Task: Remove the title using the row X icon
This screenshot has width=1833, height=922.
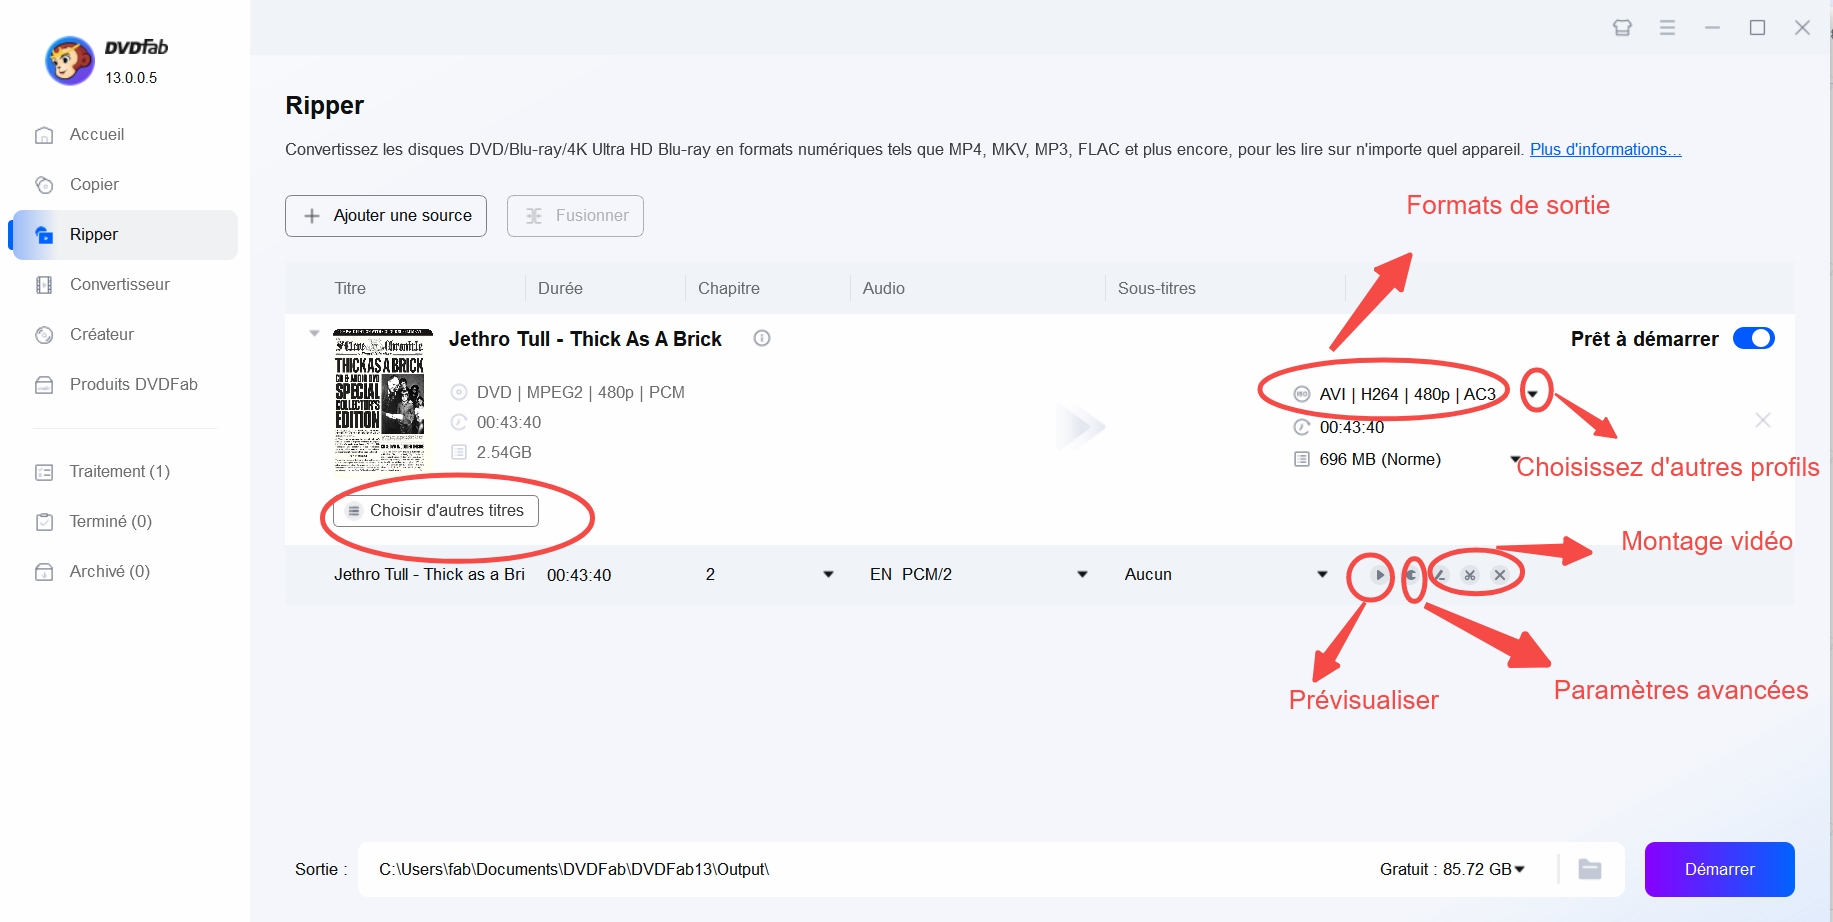Action: tap(1500, 575)
